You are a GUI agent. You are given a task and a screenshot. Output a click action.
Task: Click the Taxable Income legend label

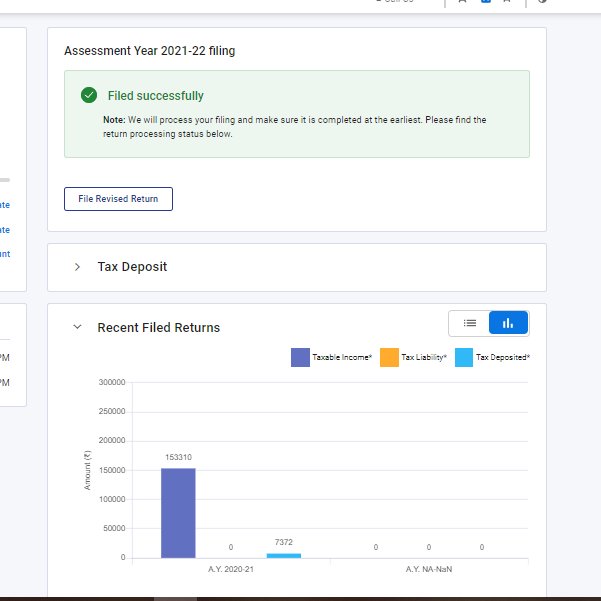click(x=342, y=357)
